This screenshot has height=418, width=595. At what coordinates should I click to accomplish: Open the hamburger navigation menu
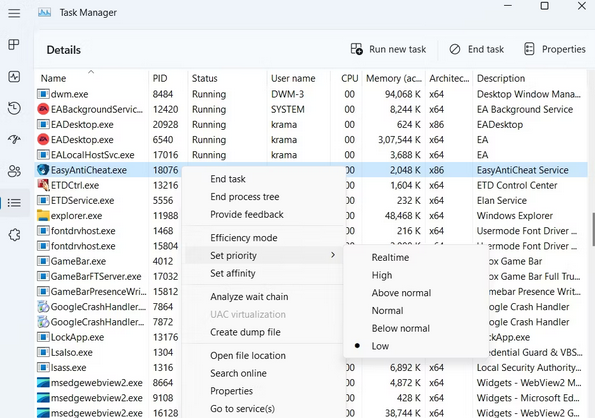point(14,14)
